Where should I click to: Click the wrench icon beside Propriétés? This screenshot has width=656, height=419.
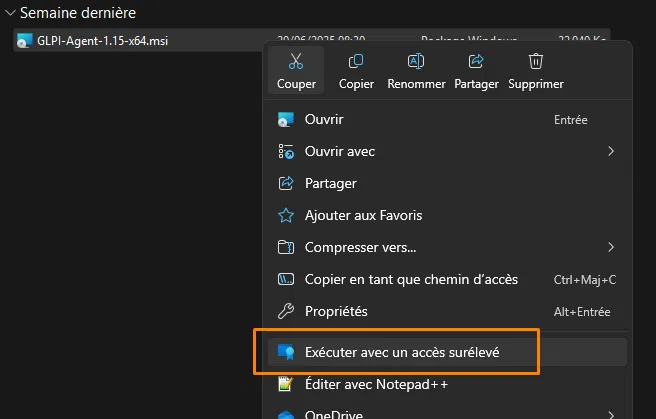click(x=286, y=311)
